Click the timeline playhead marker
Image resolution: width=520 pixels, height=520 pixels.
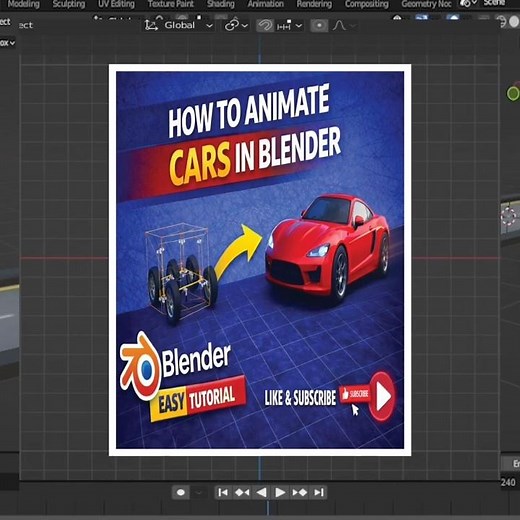pyautogui.click(x=268, y=509)
